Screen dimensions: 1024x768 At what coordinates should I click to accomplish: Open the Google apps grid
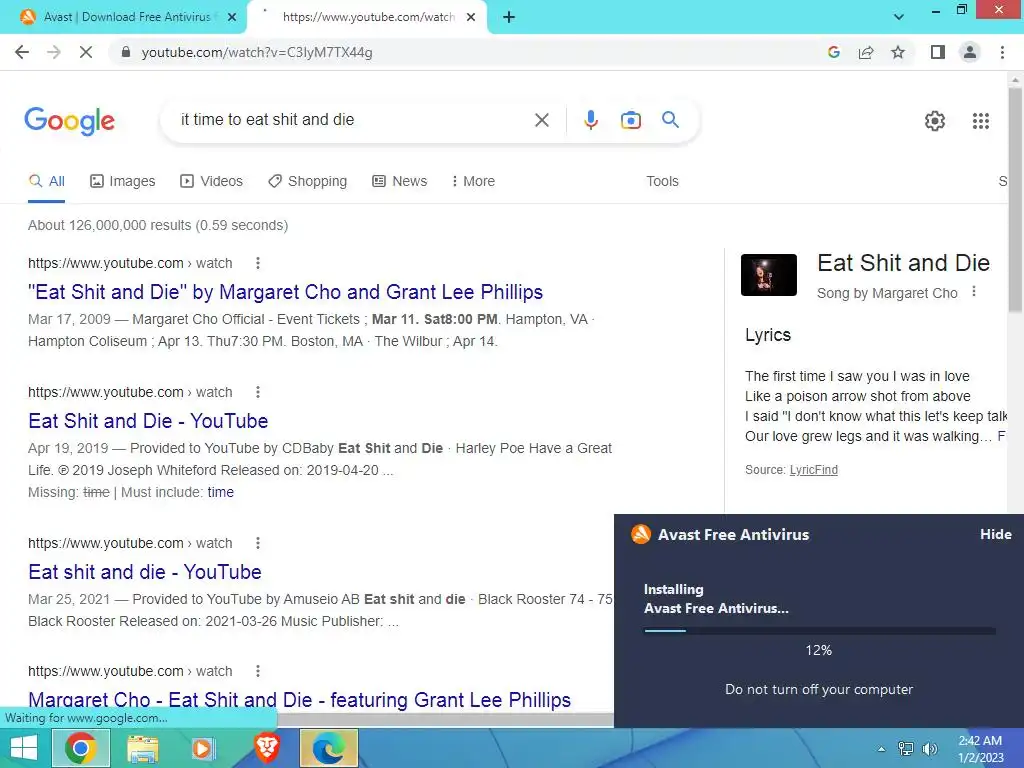(980, 121)
